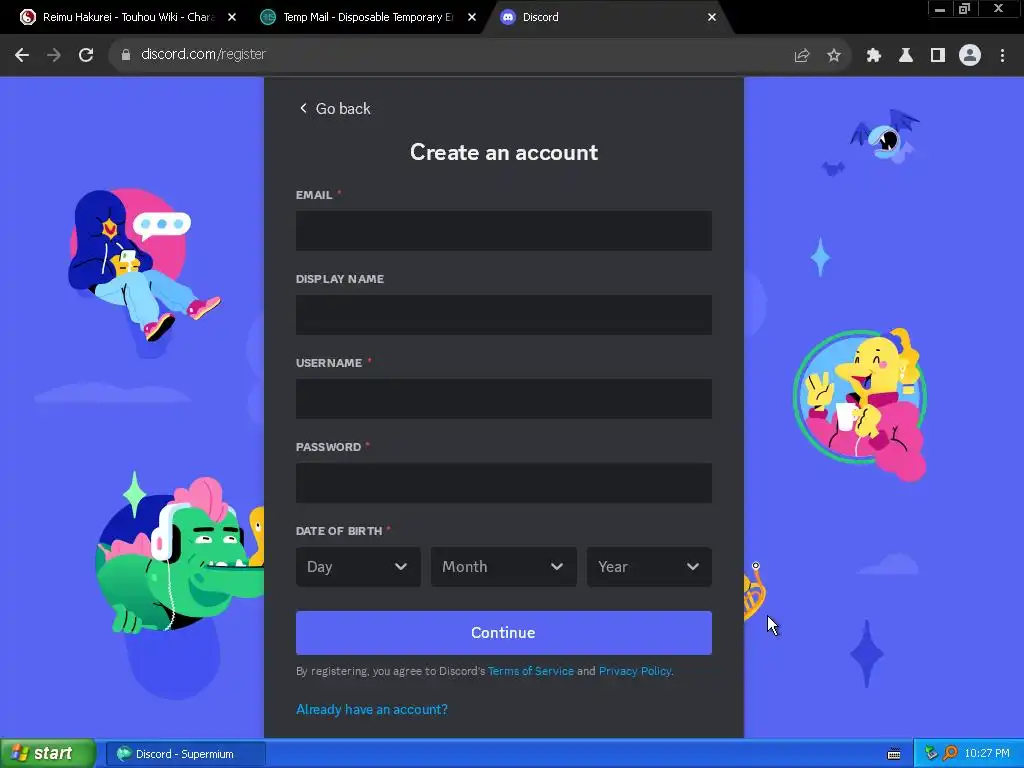Click the padlock site info icon
Screen dimensions: 1024x768
125,55
